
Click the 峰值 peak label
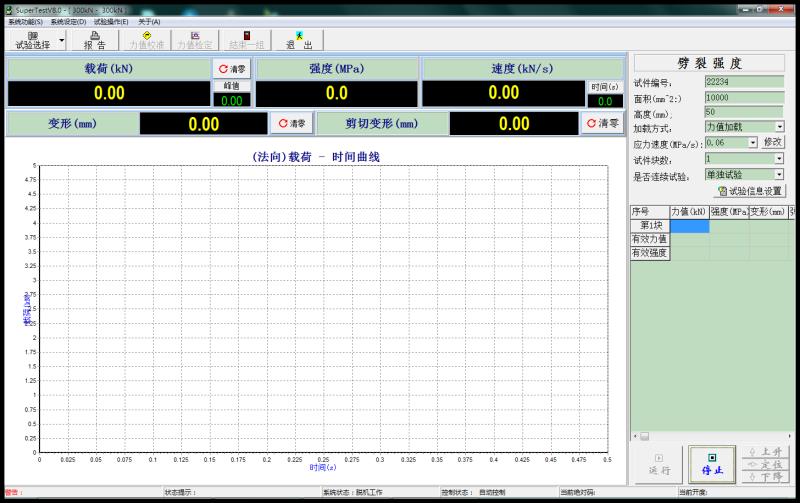tap(232, 86)
